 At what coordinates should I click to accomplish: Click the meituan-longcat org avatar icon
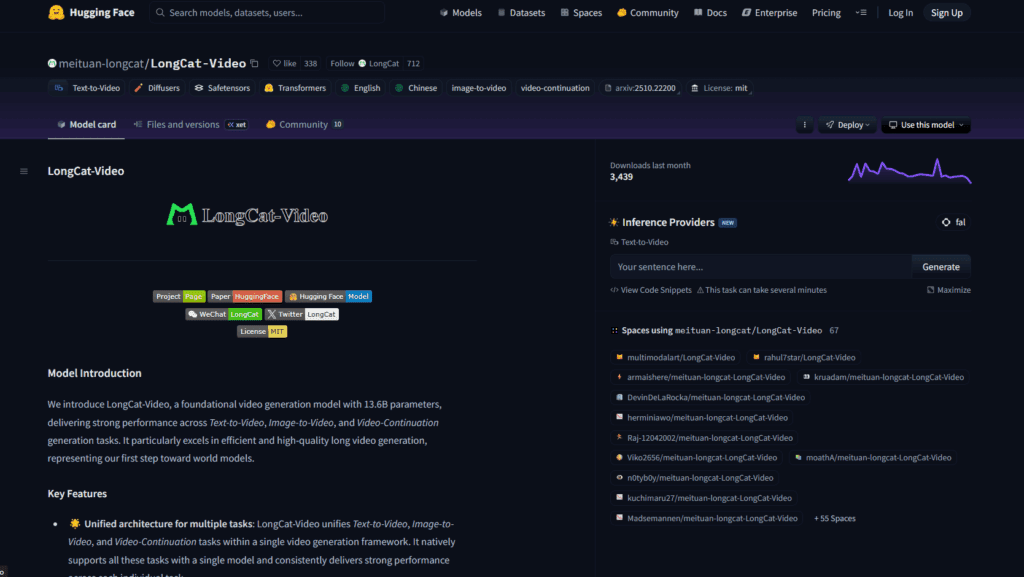pos(52,63)
